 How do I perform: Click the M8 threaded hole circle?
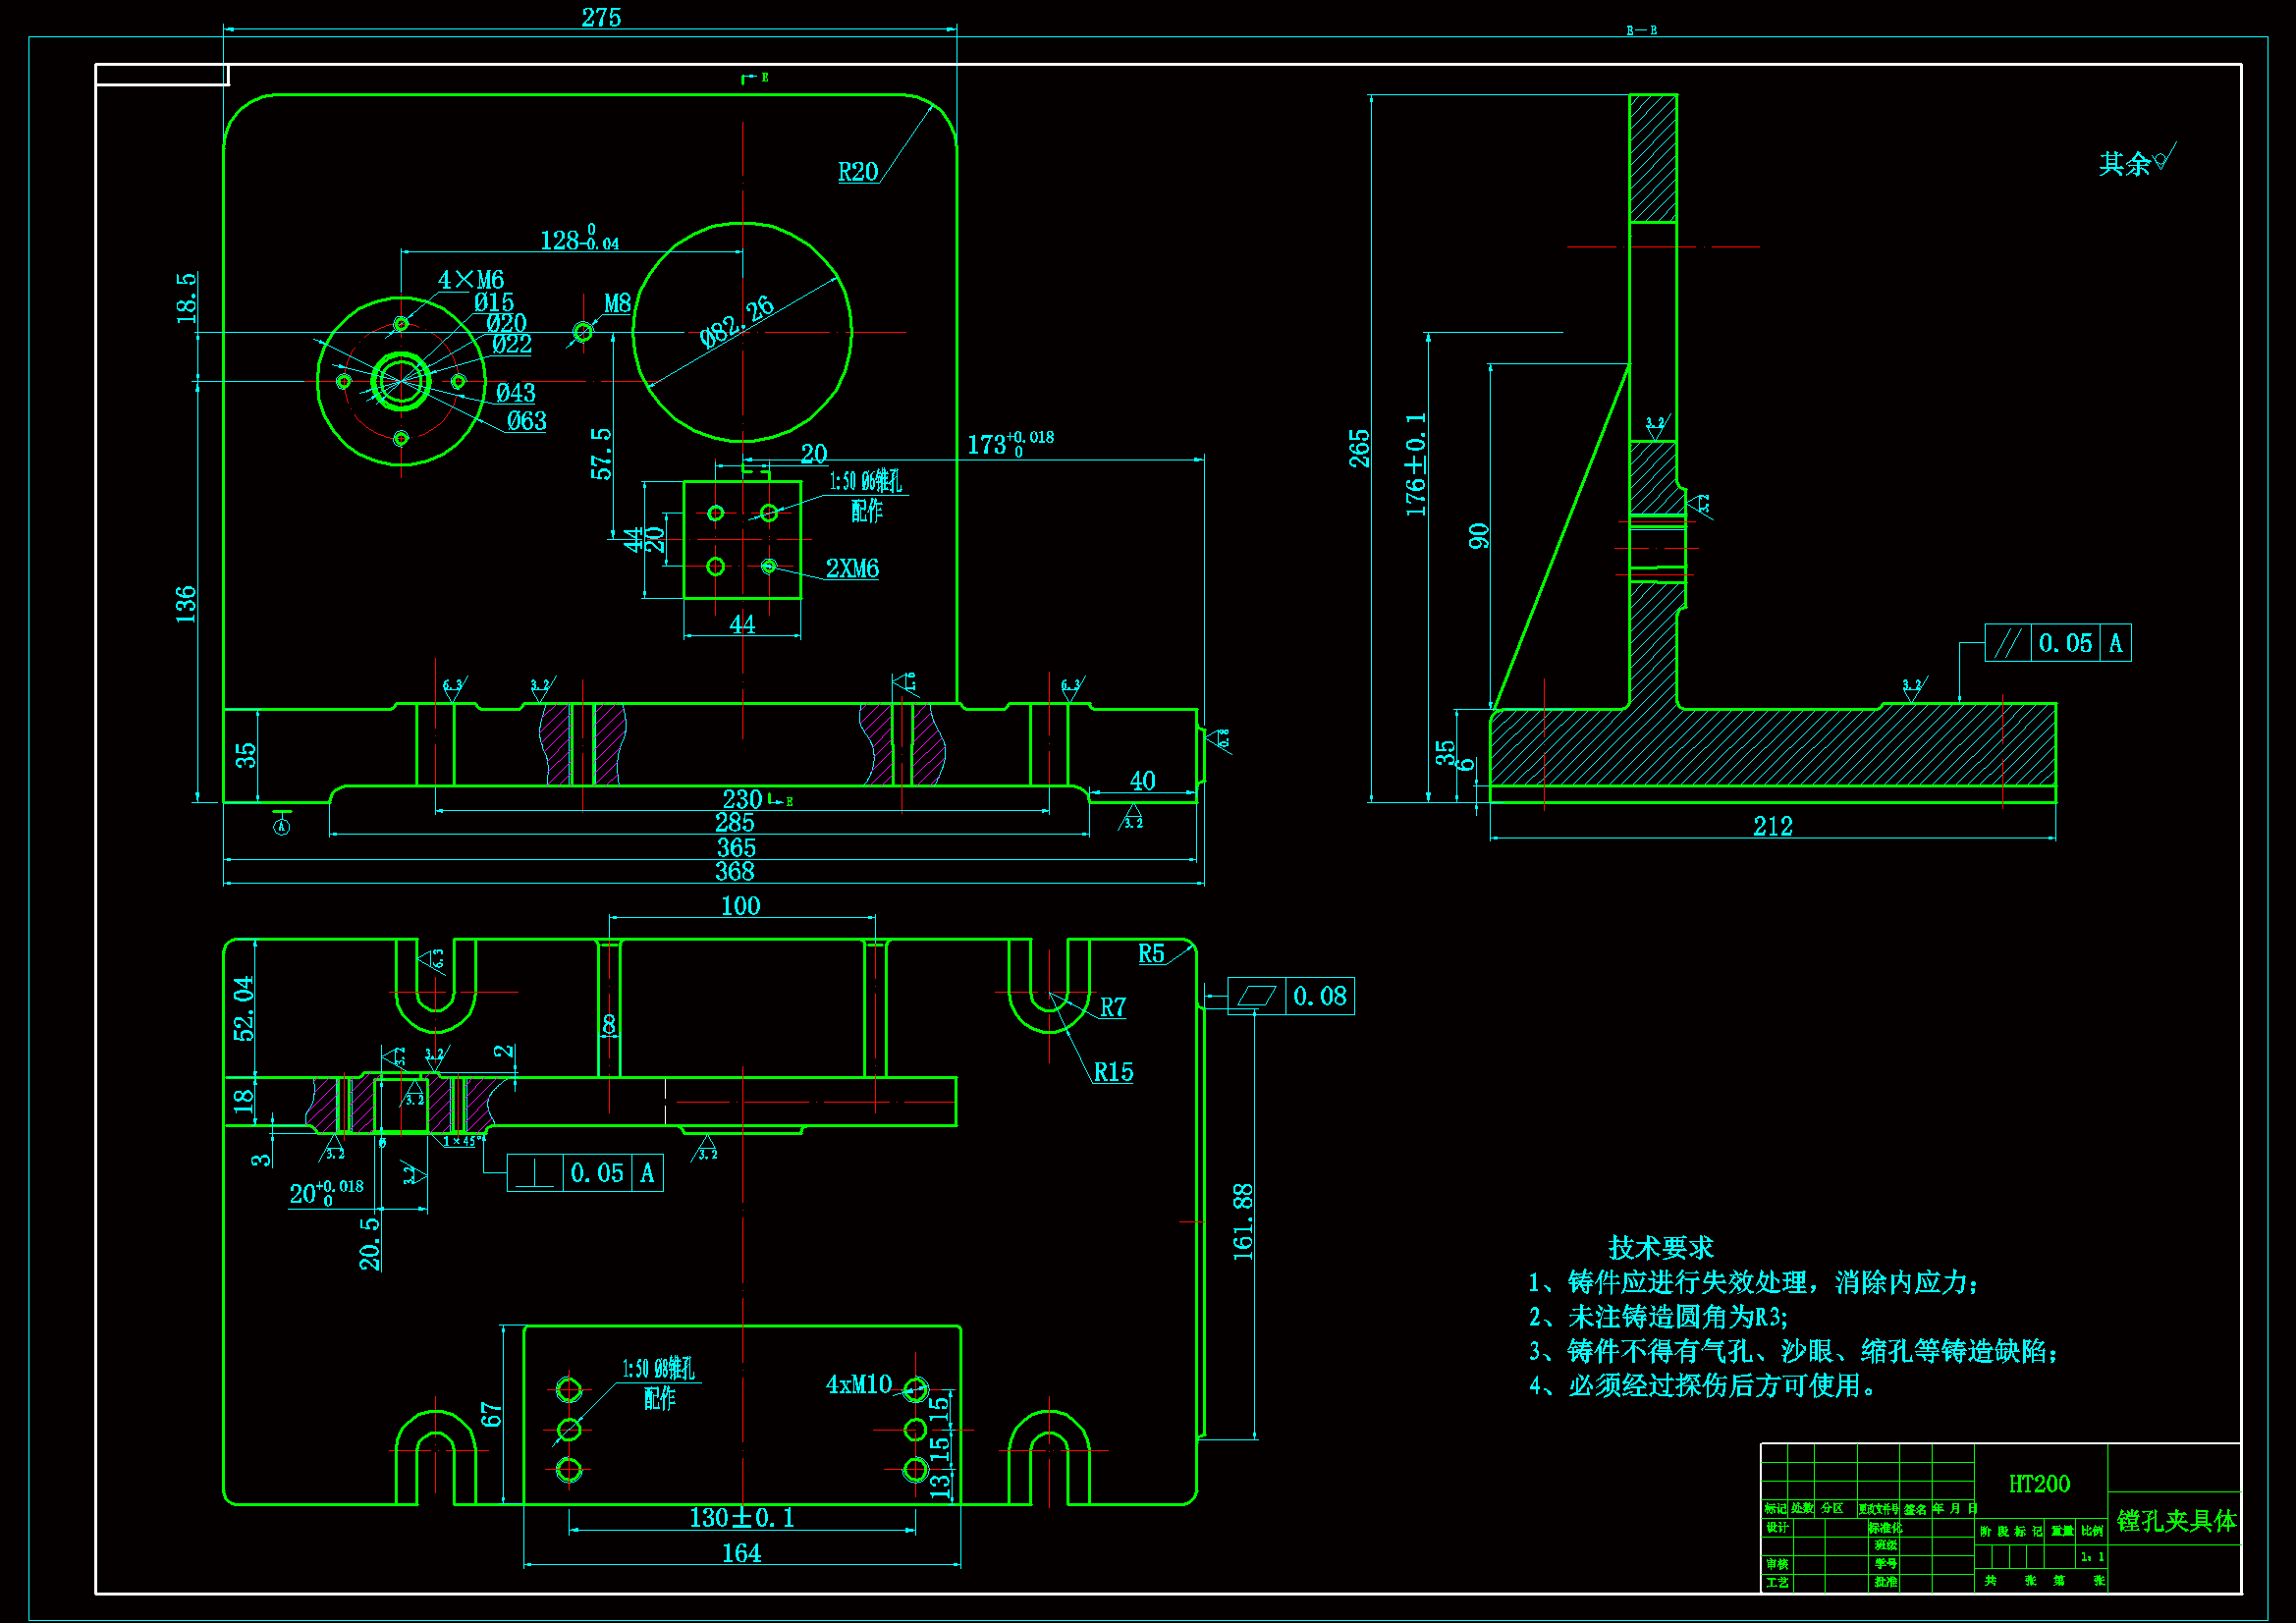[582, 331]
